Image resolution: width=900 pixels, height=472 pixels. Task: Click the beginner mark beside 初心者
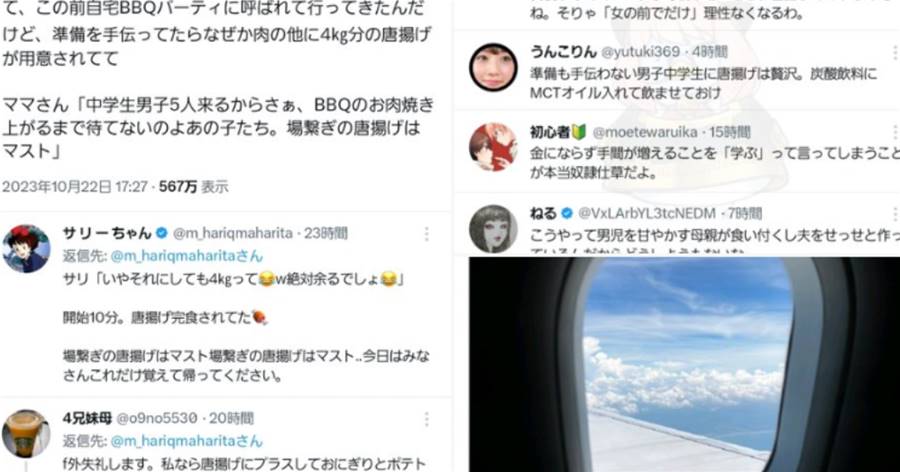(579, 133)
